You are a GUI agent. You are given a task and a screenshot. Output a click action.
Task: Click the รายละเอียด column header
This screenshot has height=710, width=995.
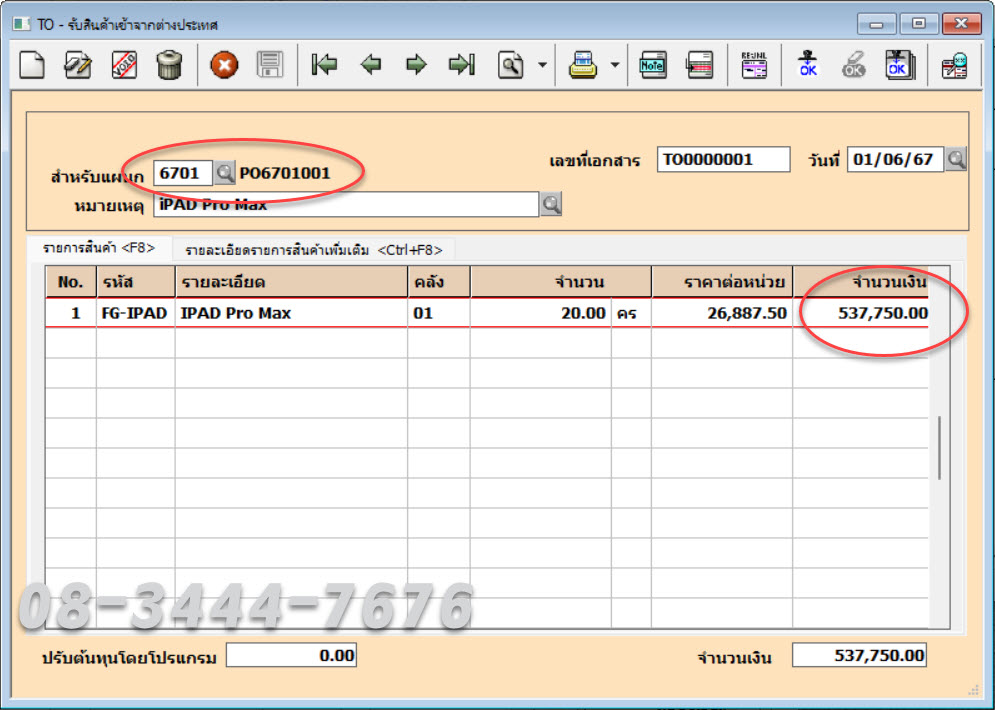pos(291,282)
